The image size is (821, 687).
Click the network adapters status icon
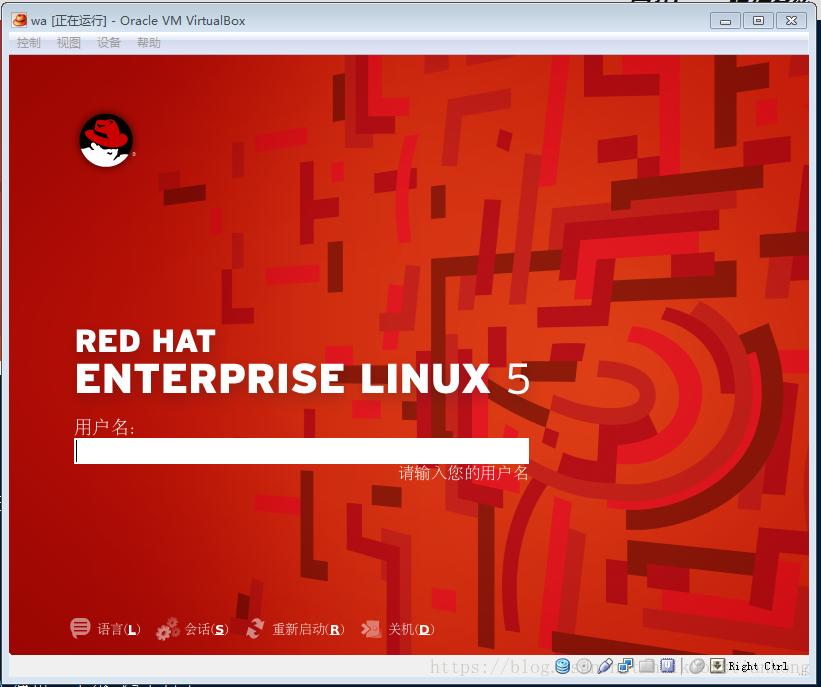[626, 666]
